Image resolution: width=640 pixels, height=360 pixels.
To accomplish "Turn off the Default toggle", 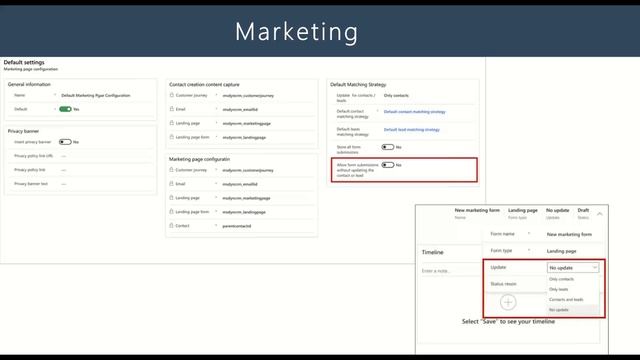I will coord(65,109).
